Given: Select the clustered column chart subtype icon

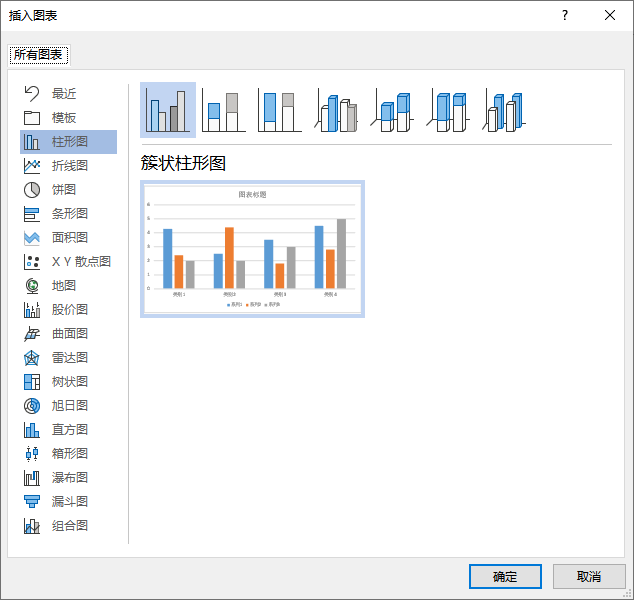Looking at the screenshot, I should (168, 110).
